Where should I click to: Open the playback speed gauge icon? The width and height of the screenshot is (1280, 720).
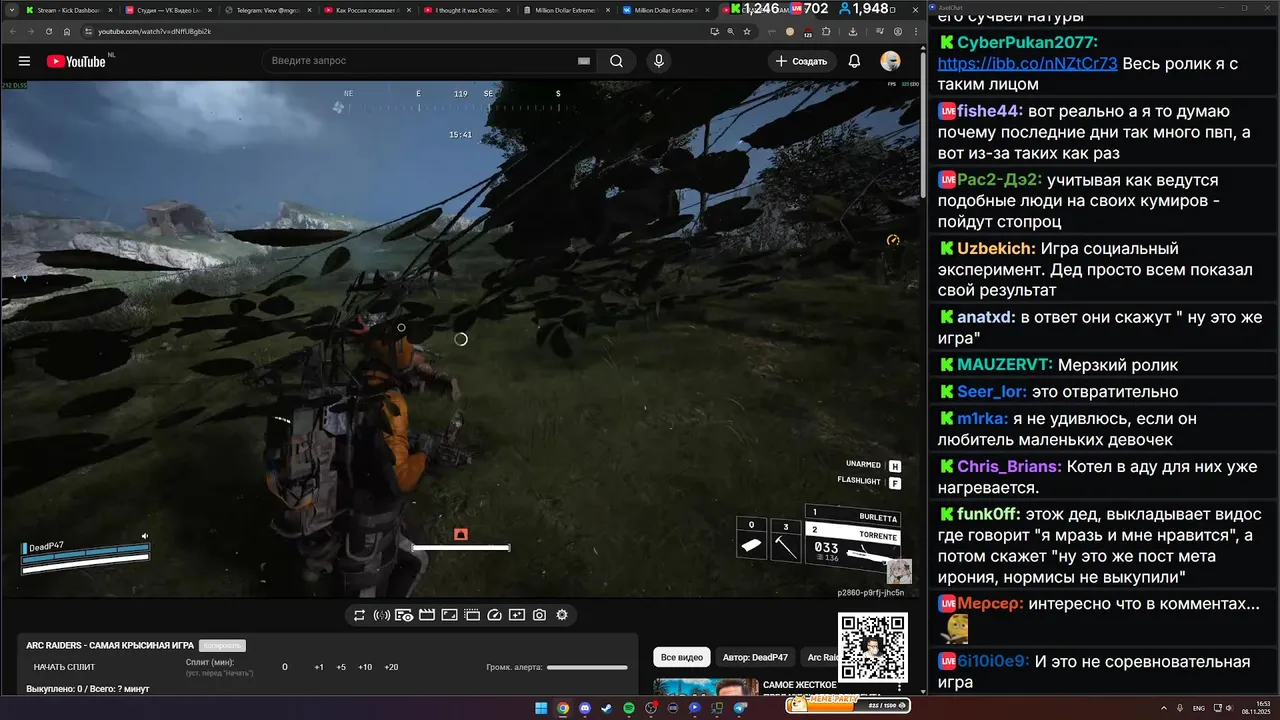coord(494,615)
